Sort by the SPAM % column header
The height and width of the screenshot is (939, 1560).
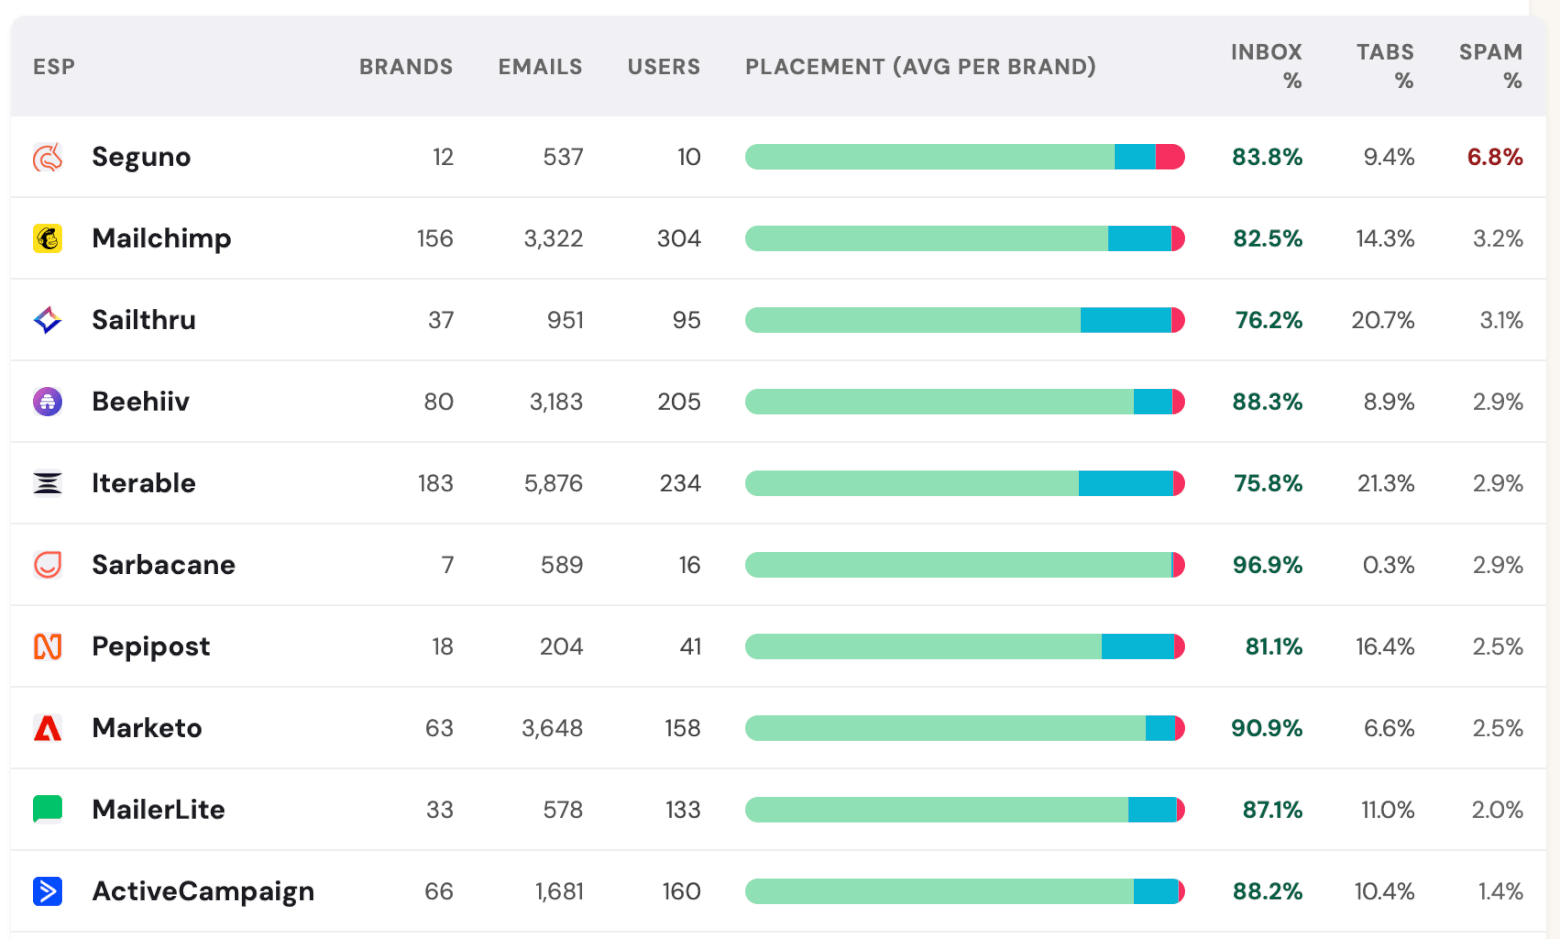click(1491, 66)
